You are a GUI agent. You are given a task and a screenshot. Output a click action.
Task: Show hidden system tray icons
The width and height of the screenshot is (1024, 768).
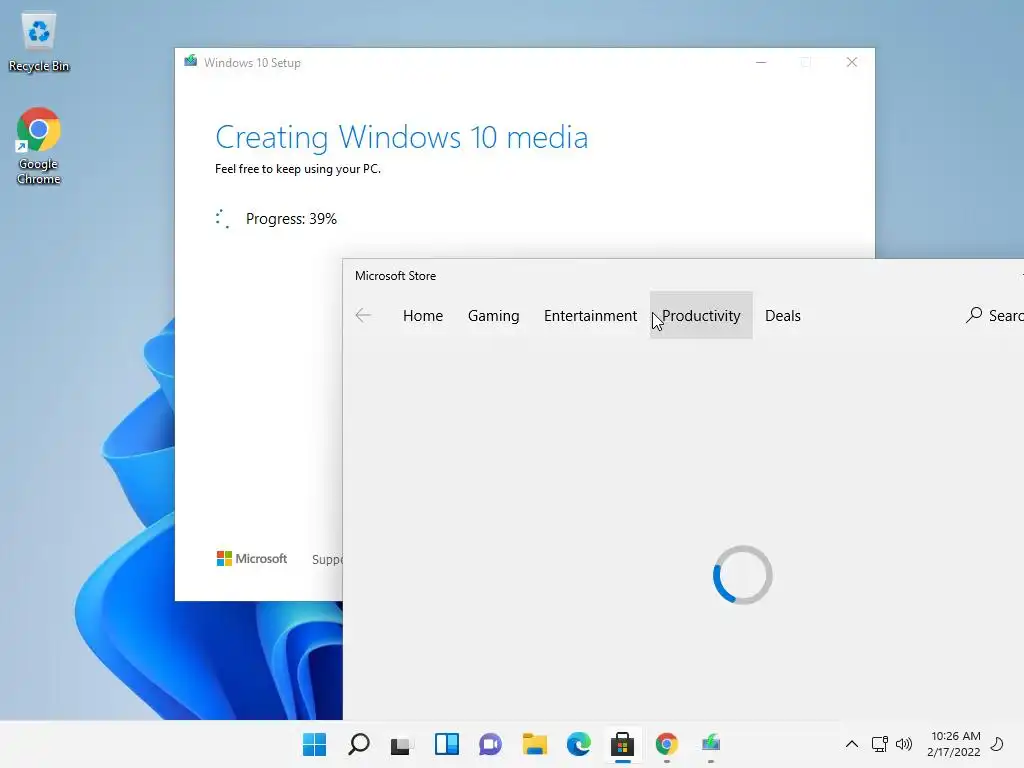852,744
